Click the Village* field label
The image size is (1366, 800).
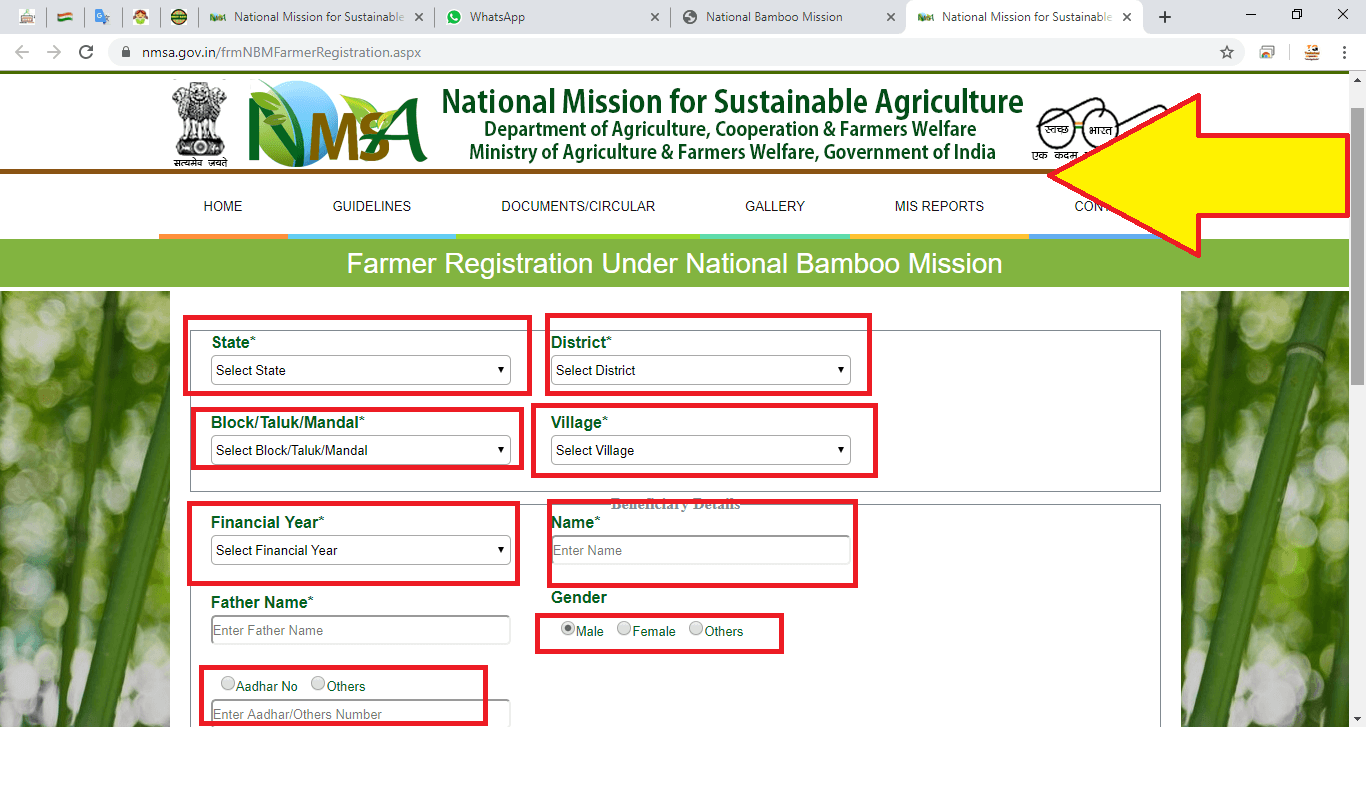tap(579, 422)
